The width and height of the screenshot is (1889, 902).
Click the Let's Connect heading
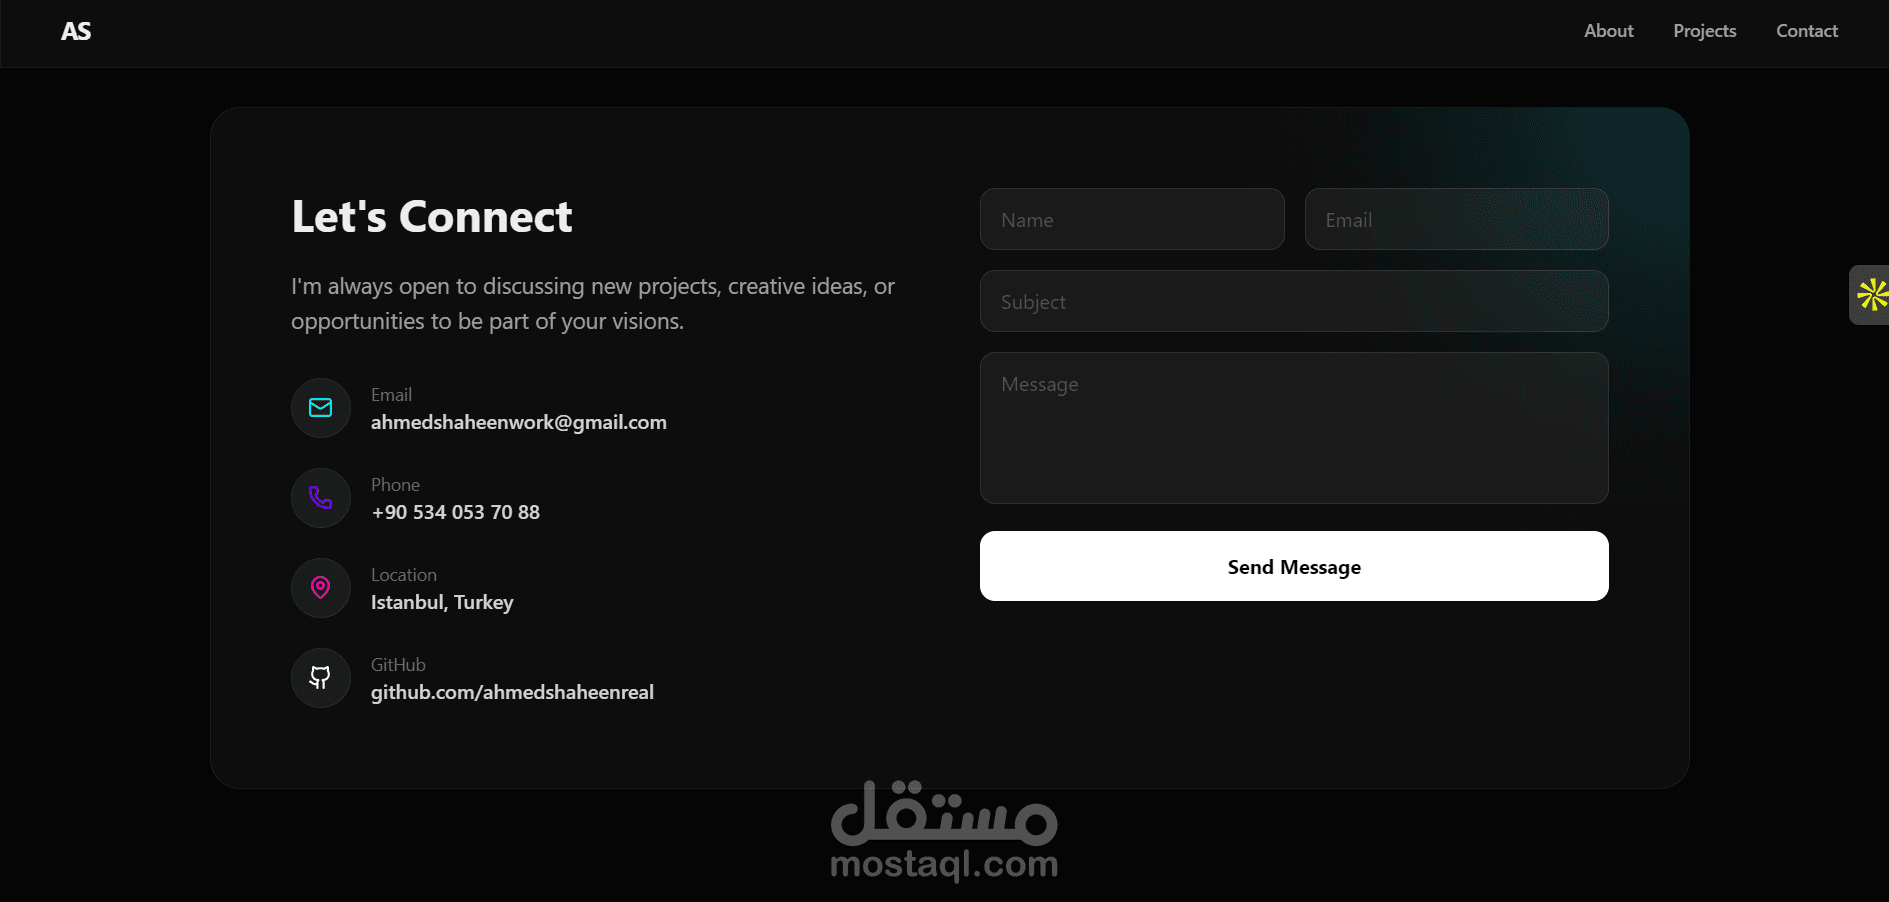point(432,216)
